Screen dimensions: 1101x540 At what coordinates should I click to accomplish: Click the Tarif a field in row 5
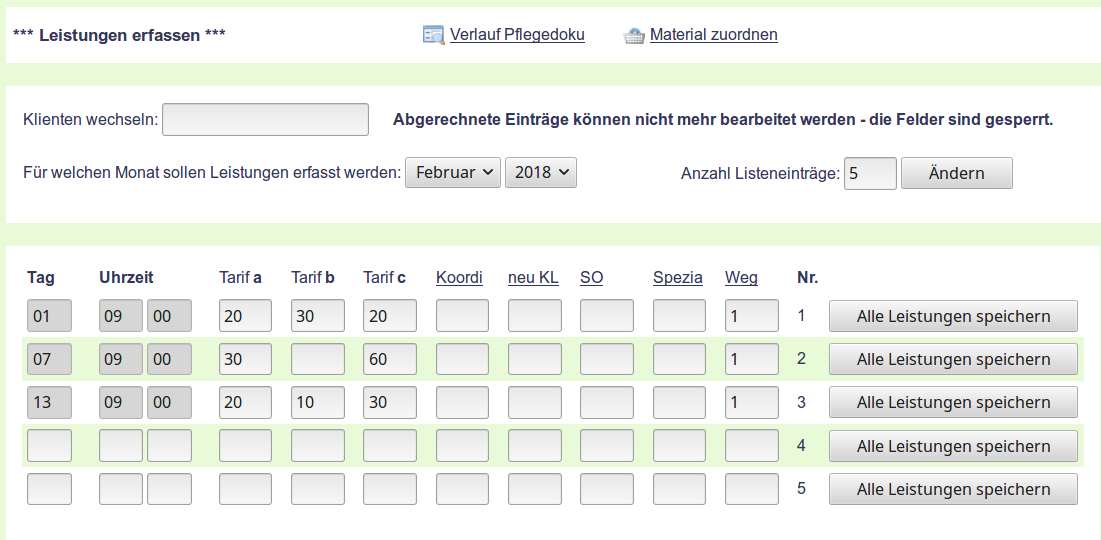pyautogui.click(x=245, y=489)
